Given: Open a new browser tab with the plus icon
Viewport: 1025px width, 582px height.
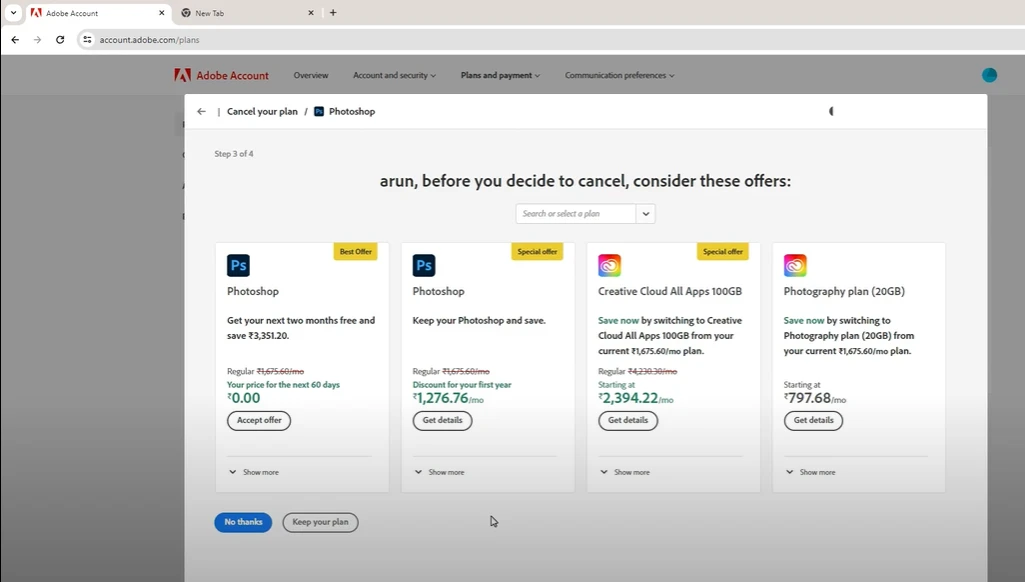Looking at the screenshot, I should (333, 12).
